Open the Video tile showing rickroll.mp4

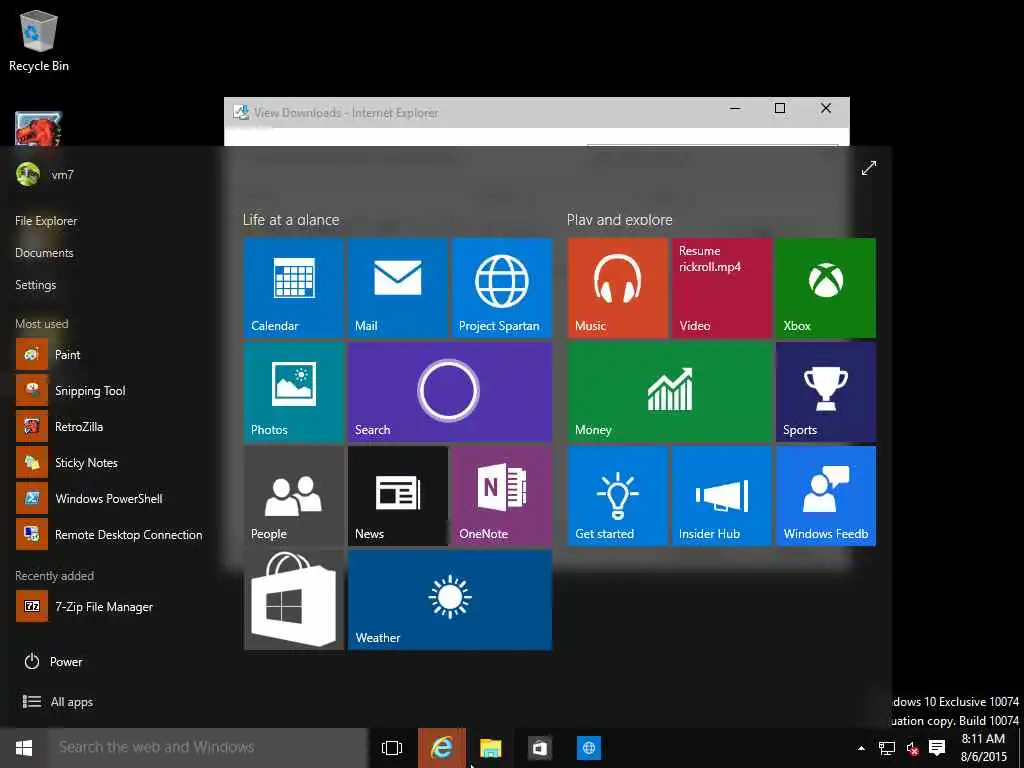722,288
